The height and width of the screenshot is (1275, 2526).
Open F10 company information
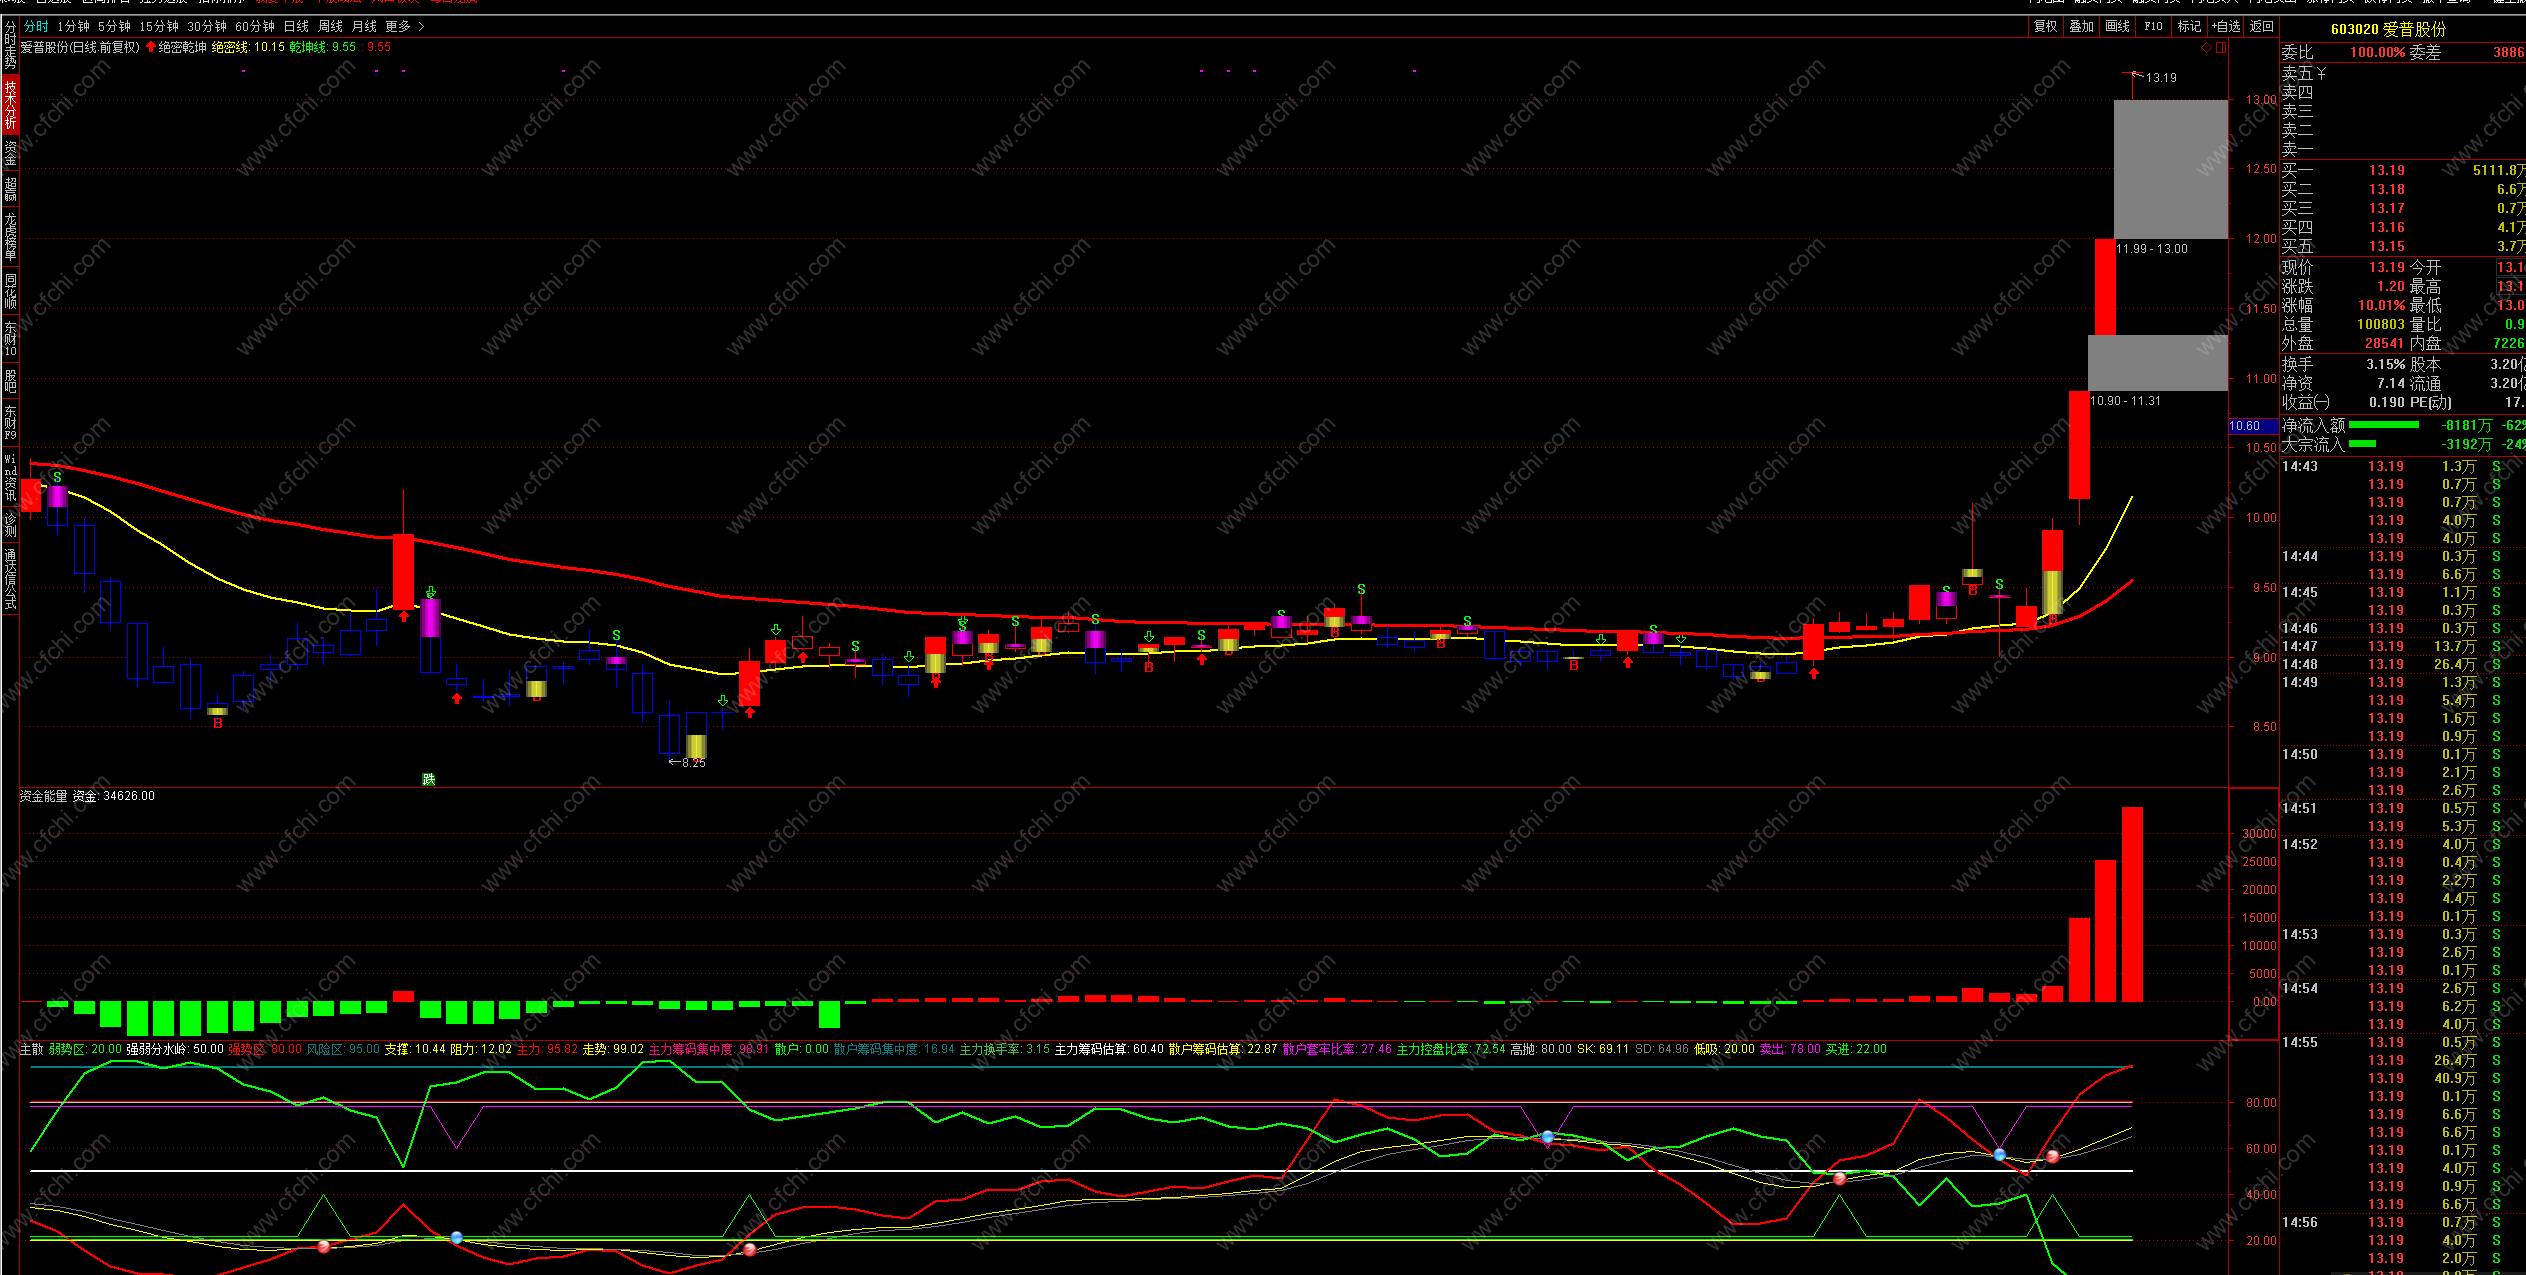(2154, 27)
